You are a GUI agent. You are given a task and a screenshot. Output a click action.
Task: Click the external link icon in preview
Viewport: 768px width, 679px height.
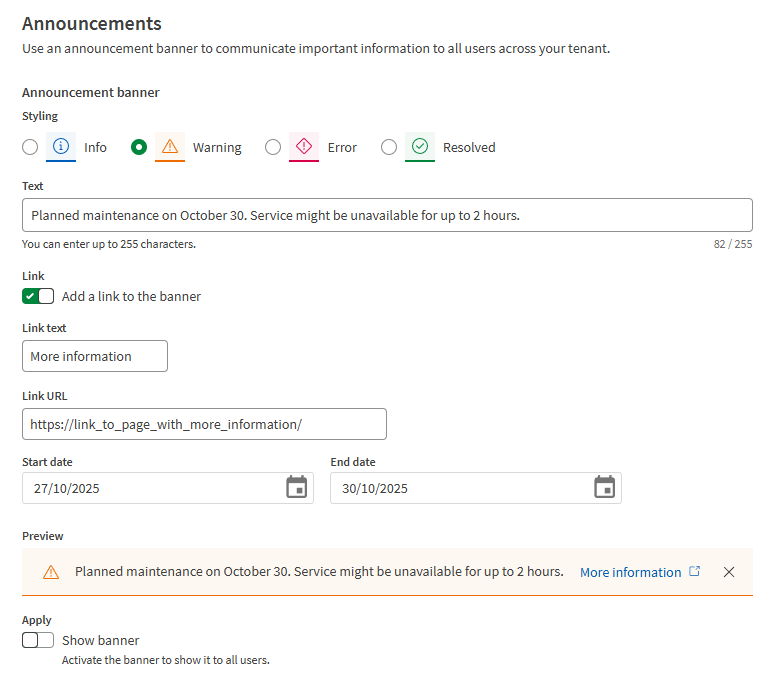(695, 572)
